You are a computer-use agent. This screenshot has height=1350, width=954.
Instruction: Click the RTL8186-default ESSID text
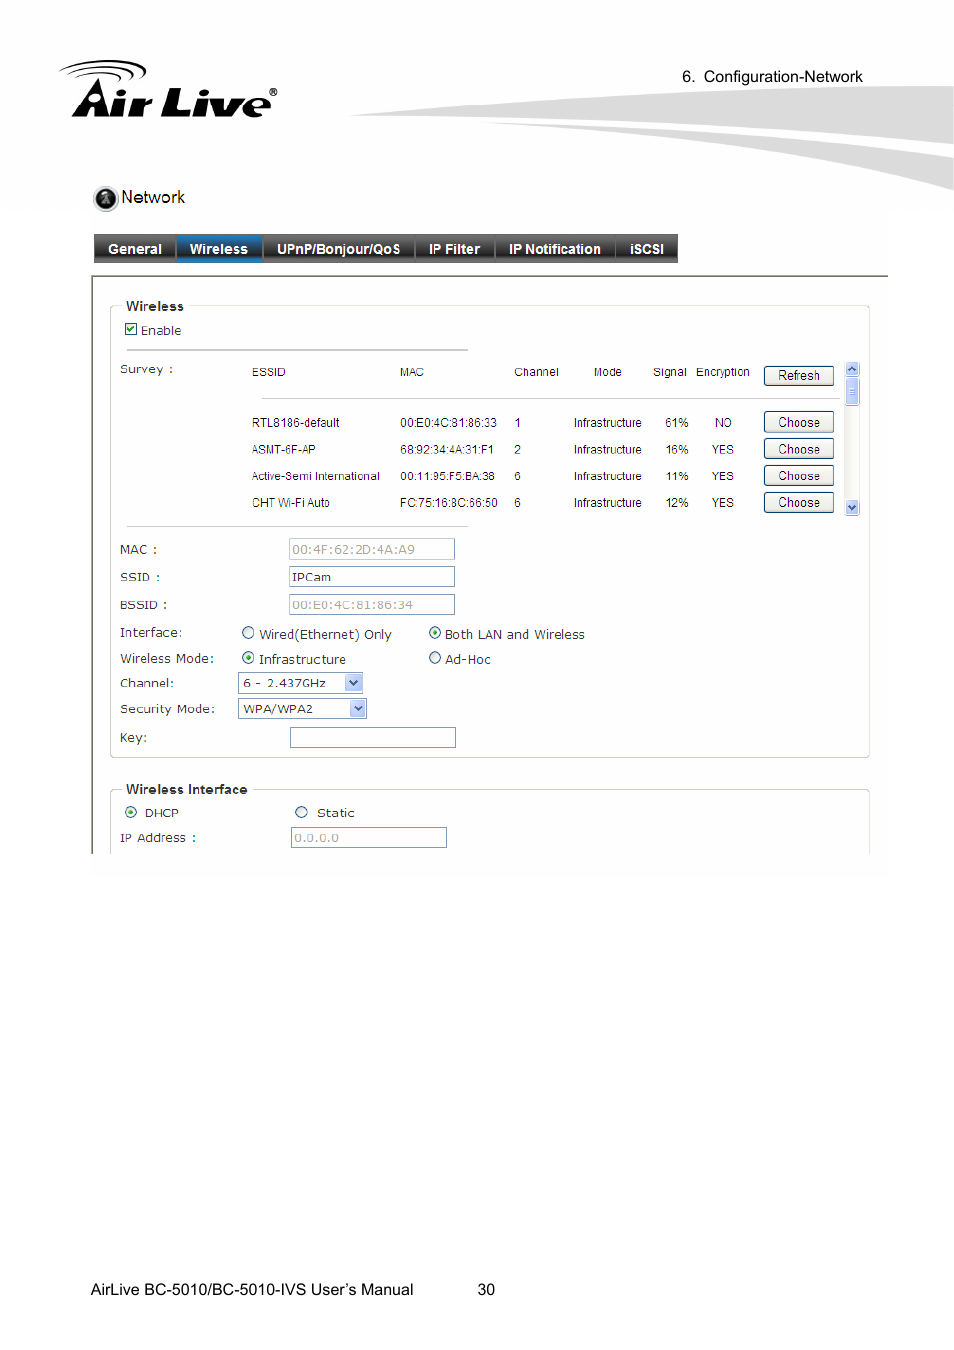click(x=296, y=423)
